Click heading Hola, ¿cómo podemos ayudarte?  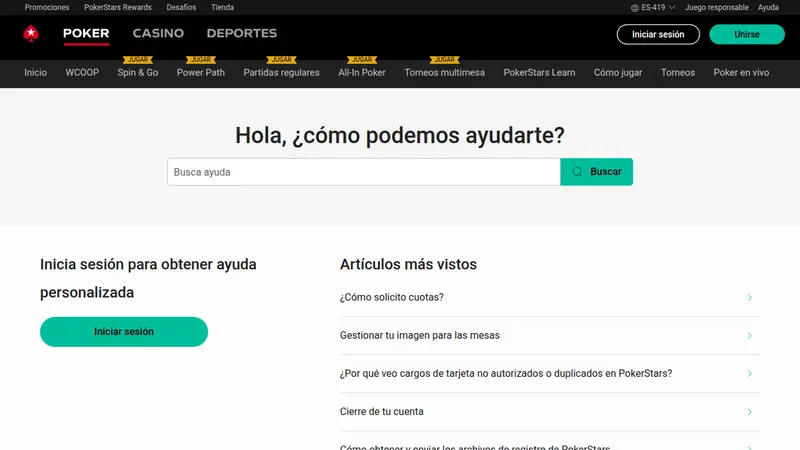pyautogui.click(x=400, y=135)
